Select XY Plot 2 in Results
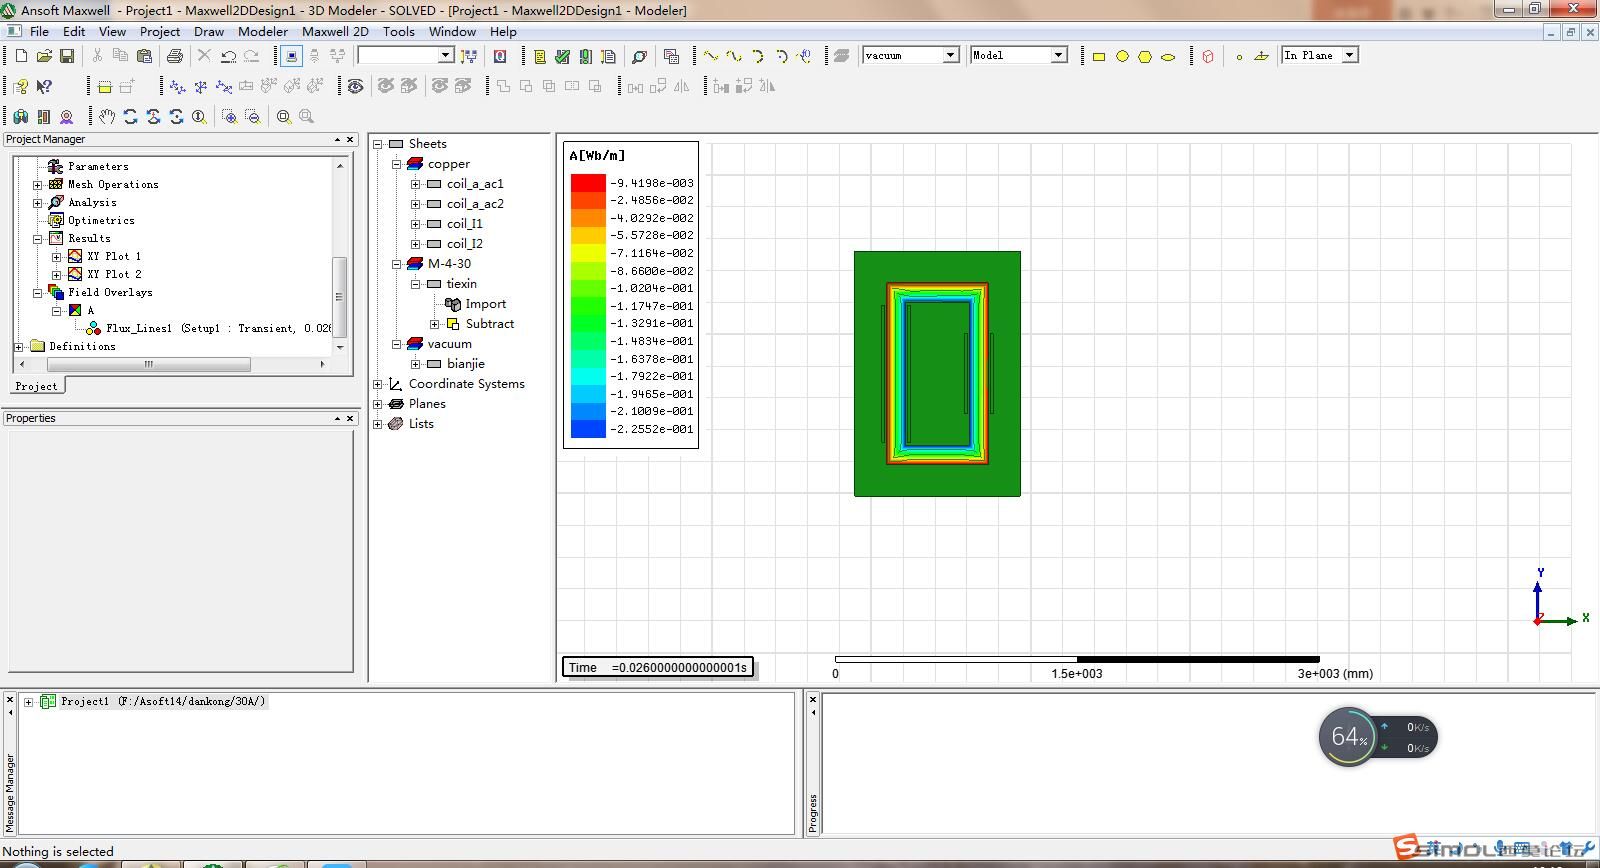This screenshot has height=868, width=1600. pyautogui.click(x=114, y=274)
